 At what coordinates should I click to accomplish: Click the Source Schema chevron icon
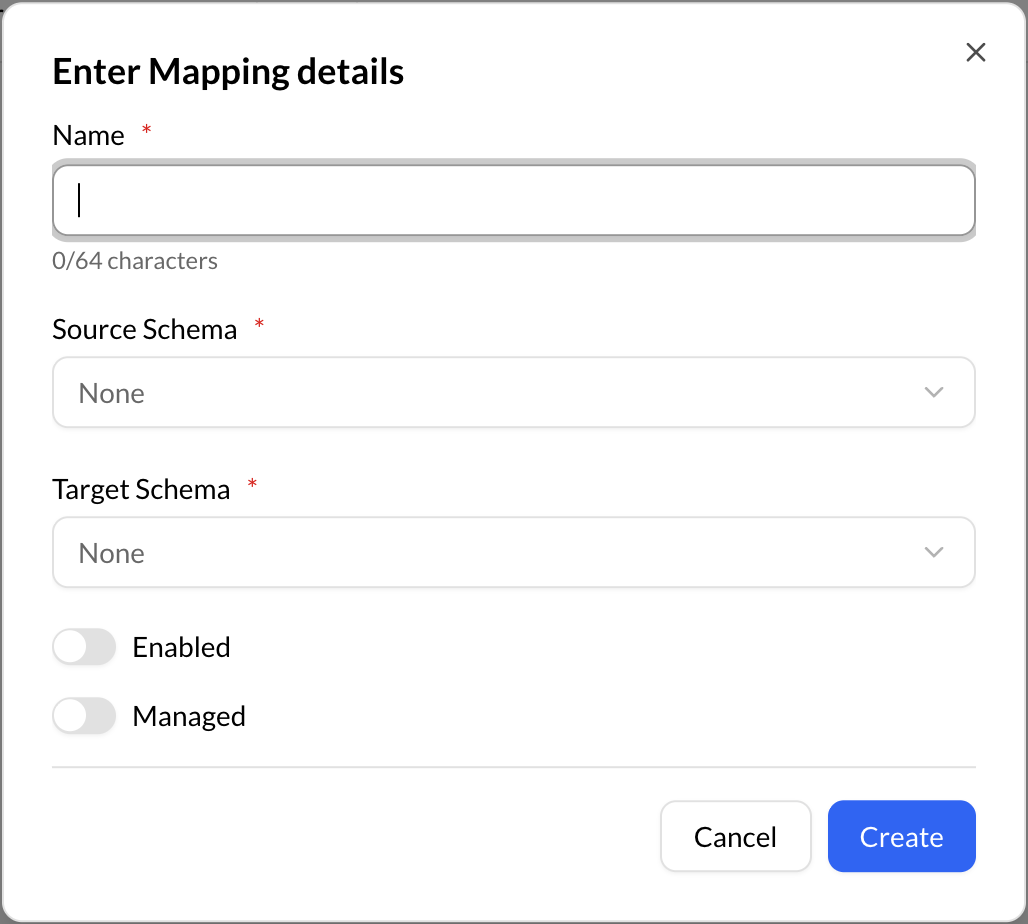click(x=934, y=392)
